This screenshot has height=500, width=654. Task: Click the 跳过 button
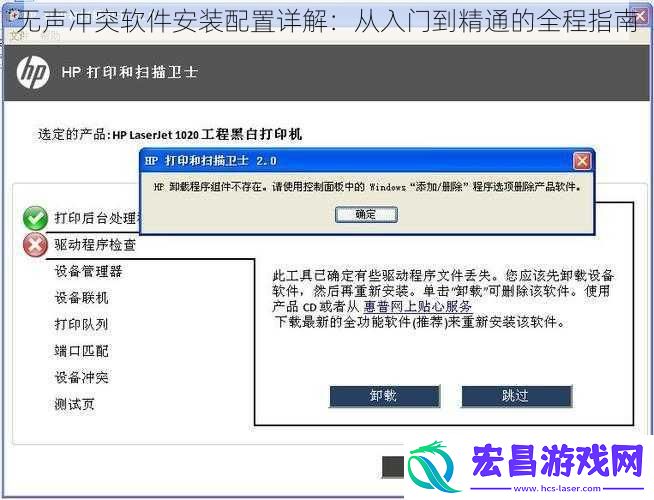516,396
